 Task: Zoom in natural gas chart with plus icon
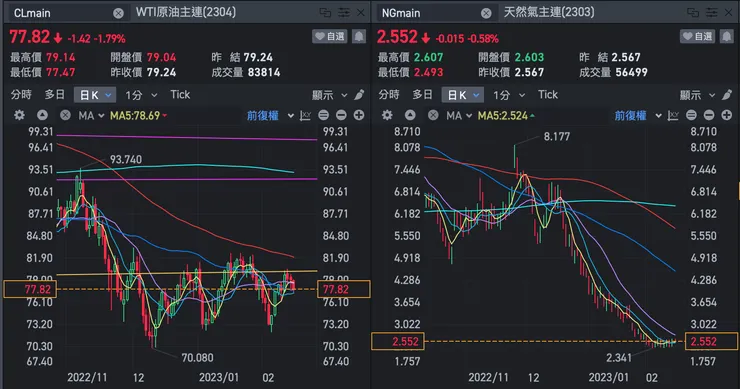727,115
